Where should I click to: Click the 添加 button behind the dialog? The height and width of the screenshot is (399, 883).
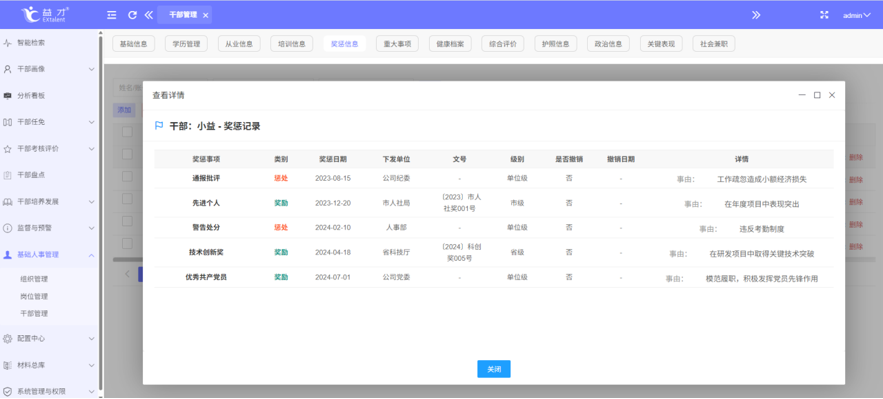coord(124,110)
